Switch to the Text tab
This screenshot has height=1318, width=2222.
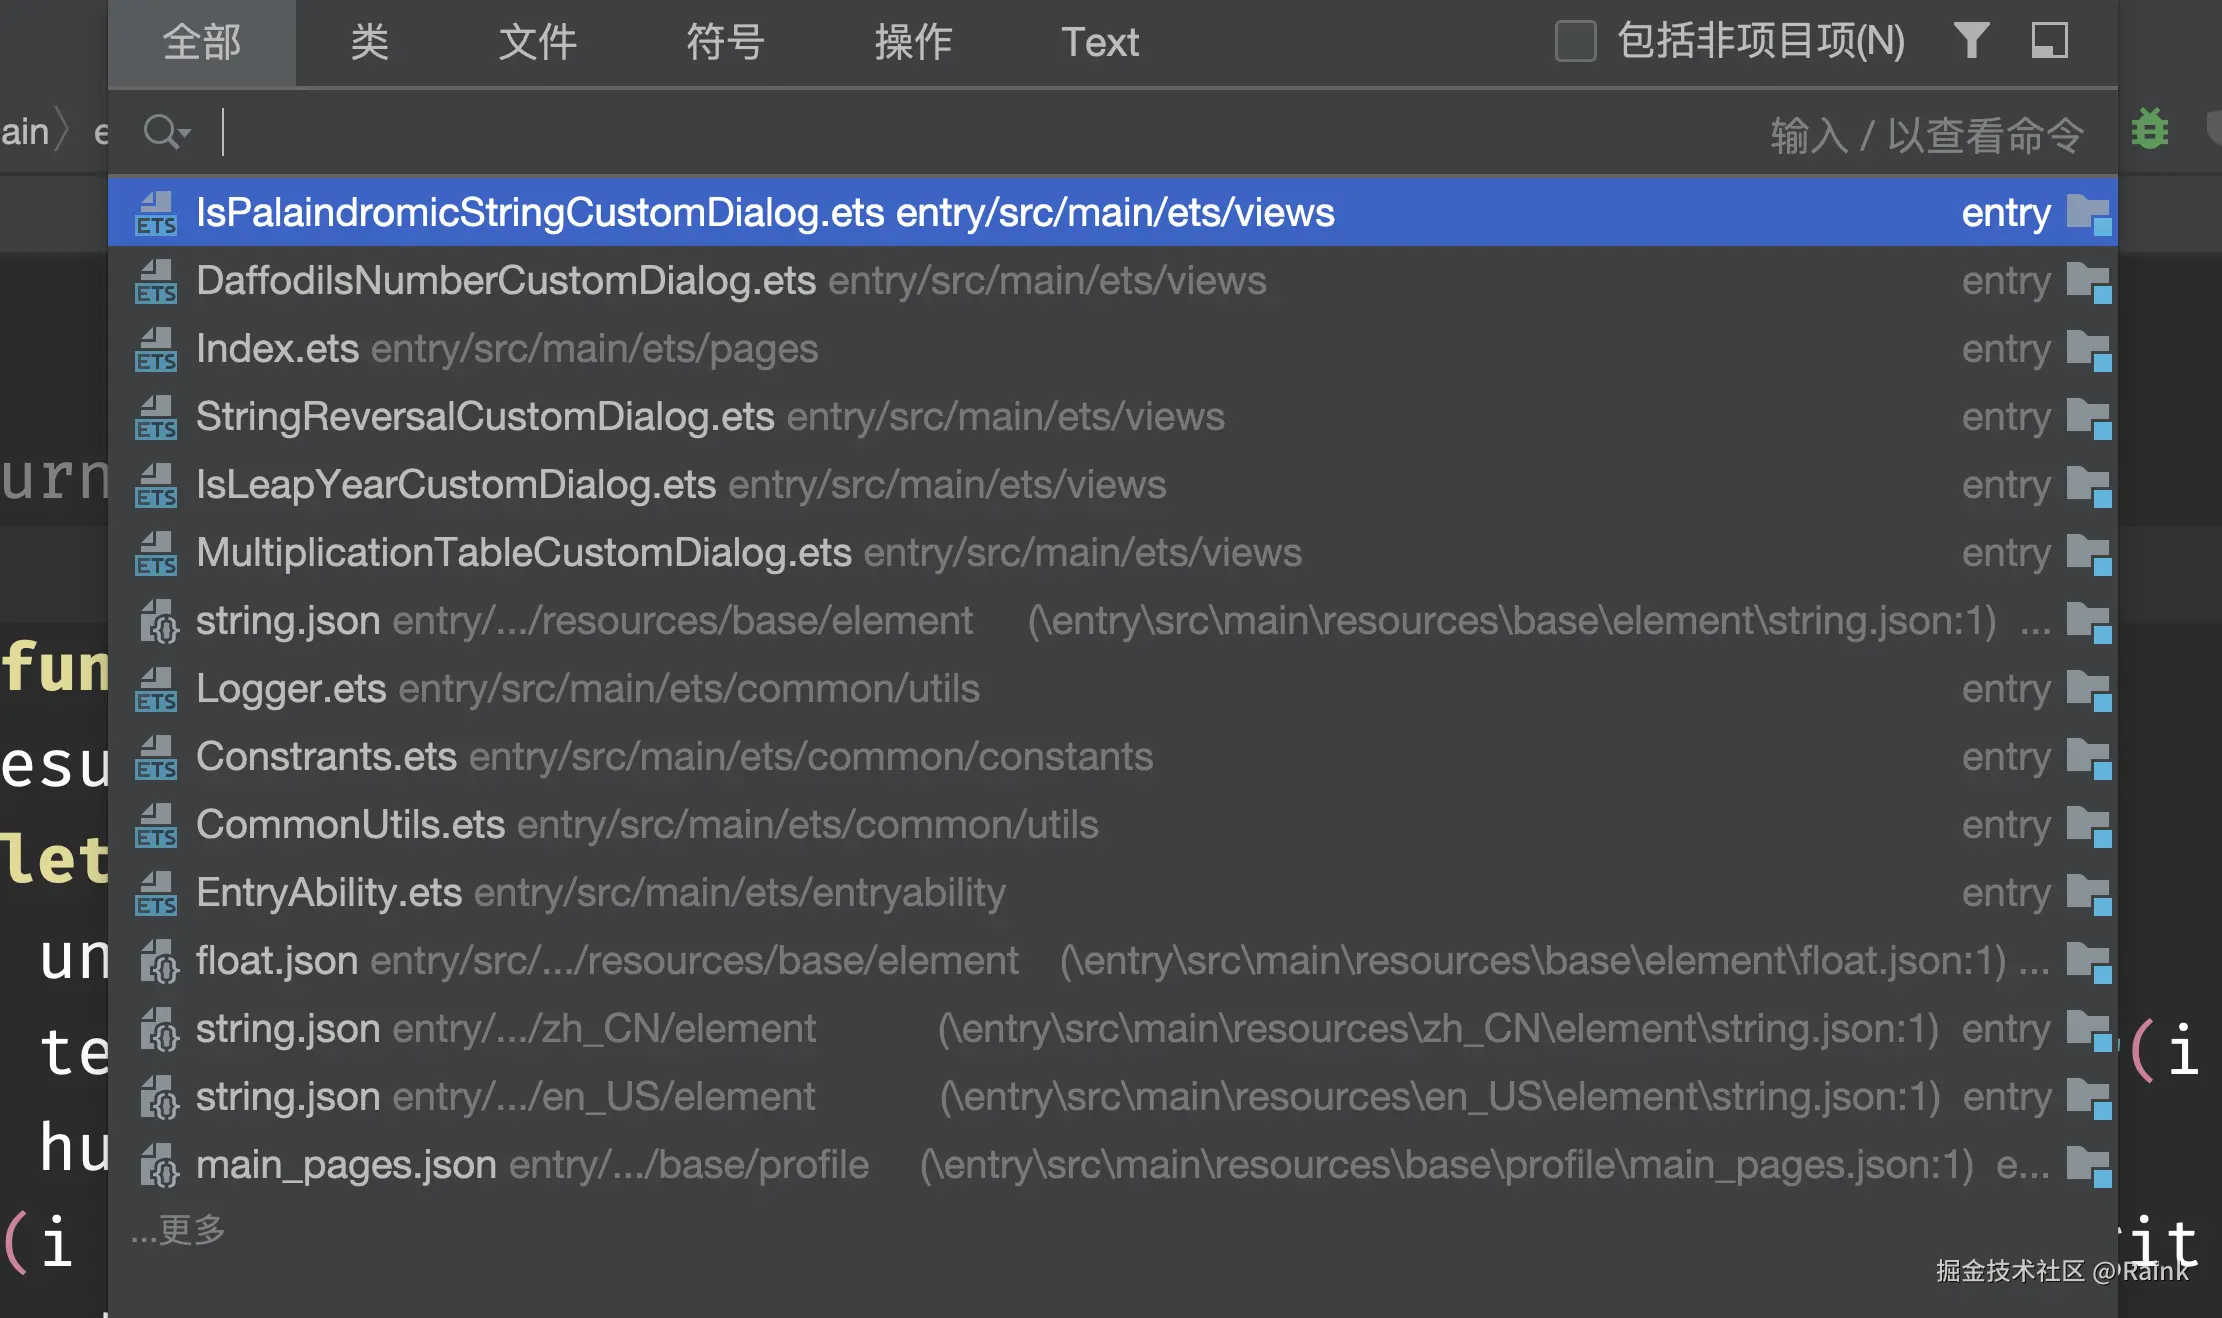click(1099, 42)
